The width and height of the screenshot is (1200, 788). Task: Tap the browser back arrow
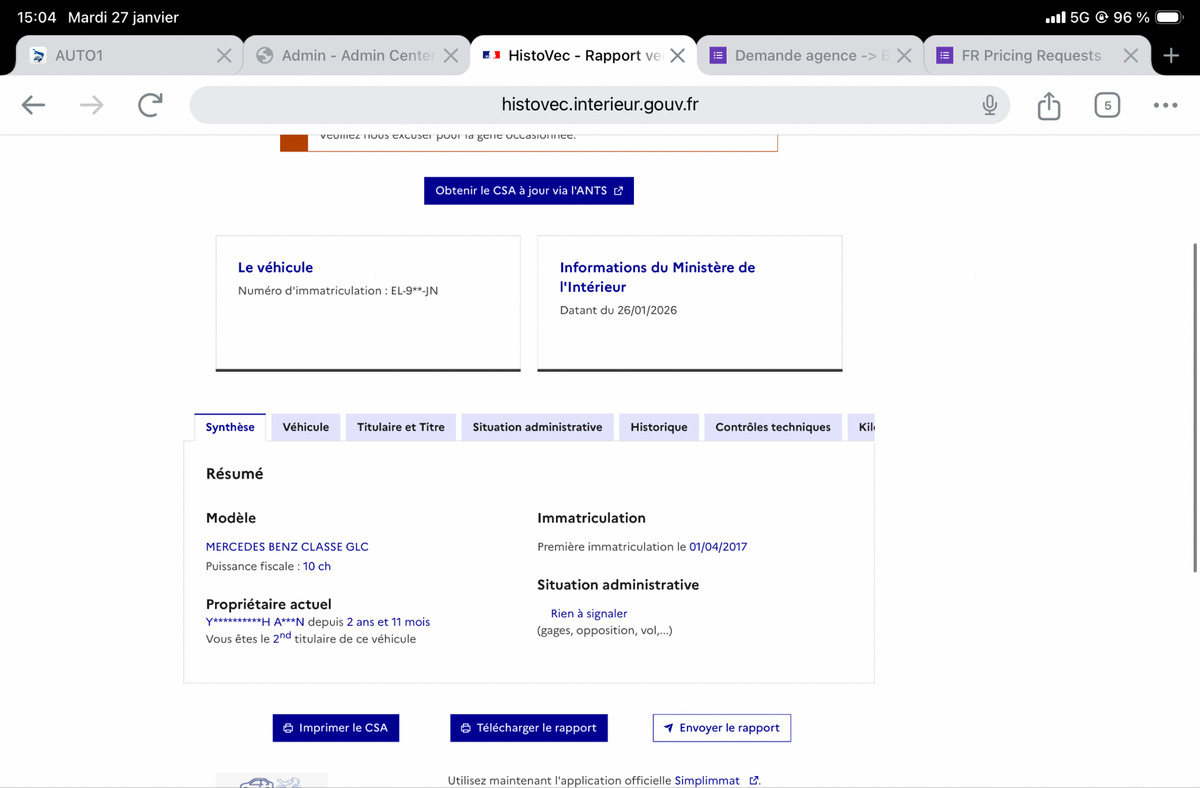33,105
